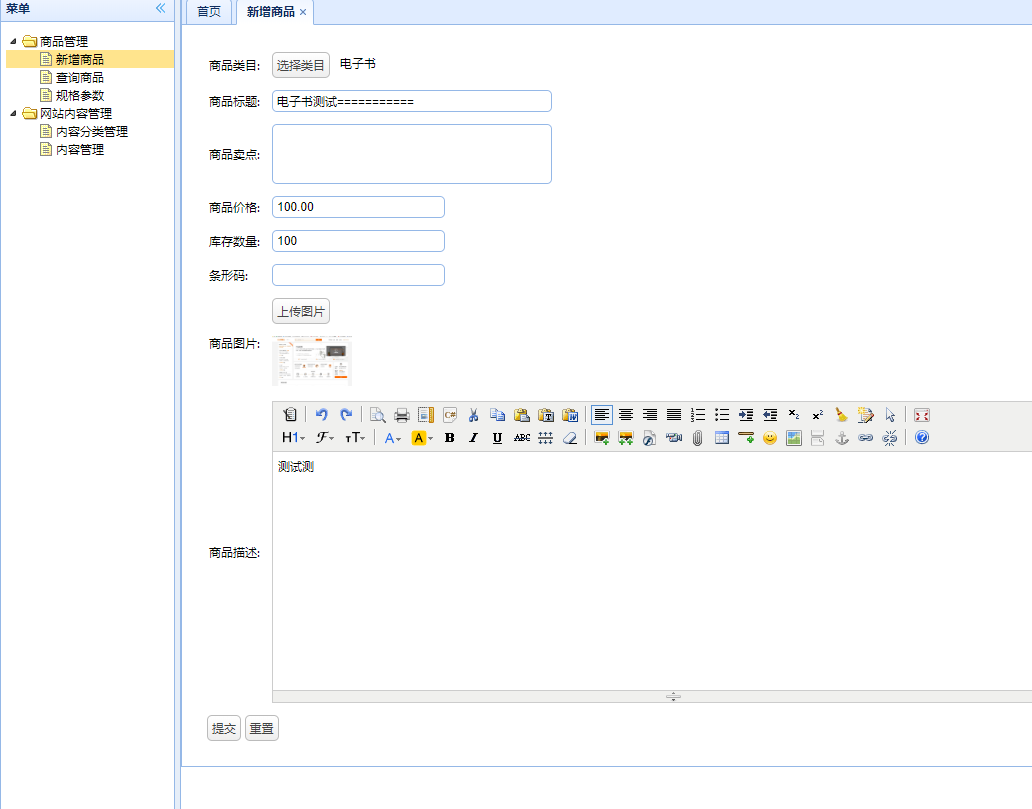Open the font size dropdown
The width and height of the screenshot is (1032, 809).
coord(355,438)
